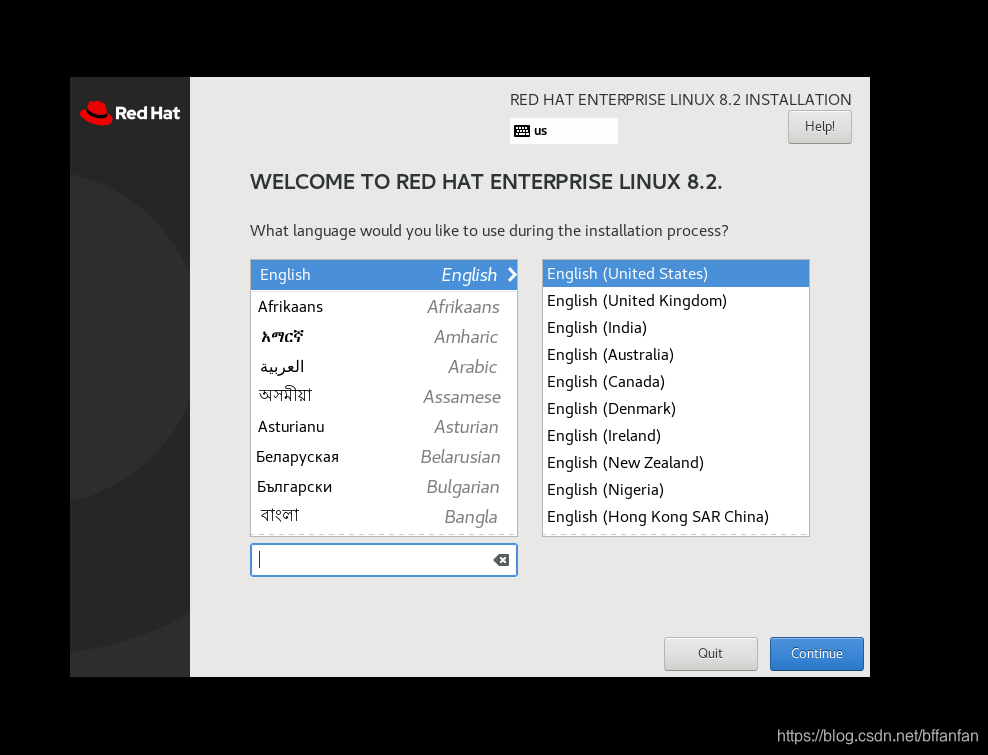Choose the Amharic language row
This screenshot has height=755, width=988.
point(384,337)
